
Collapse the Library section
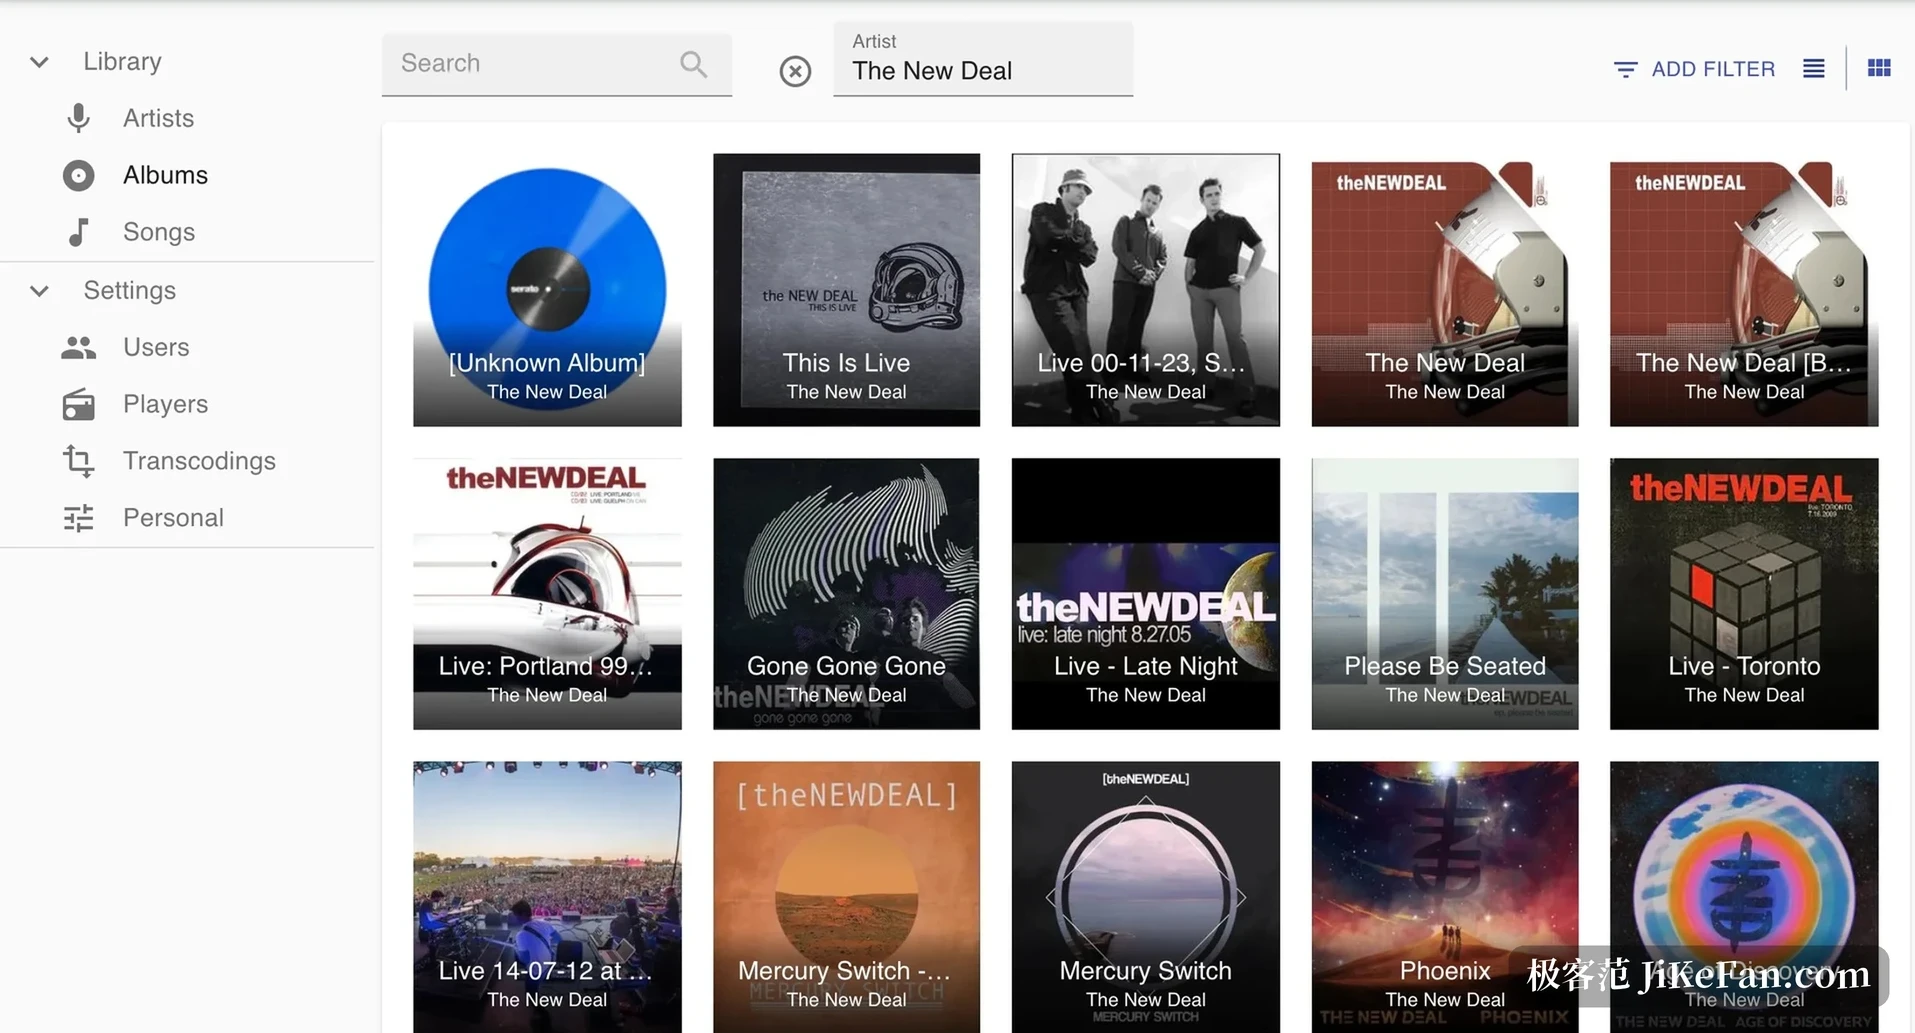[39, 62]
